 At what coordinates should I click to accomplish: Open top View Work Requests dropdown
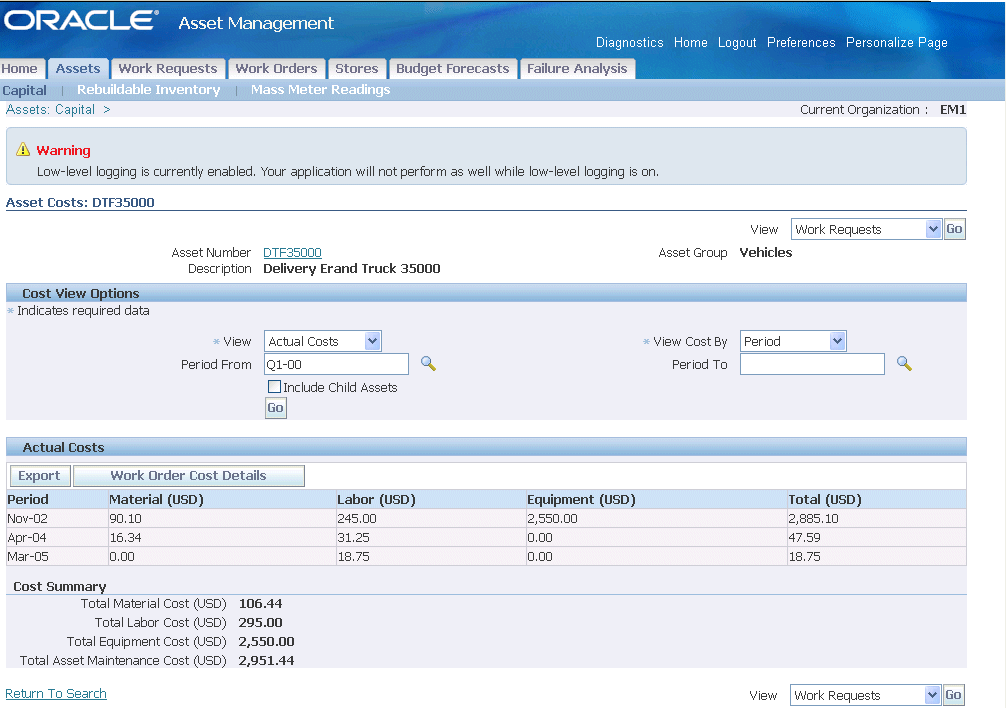865,229
